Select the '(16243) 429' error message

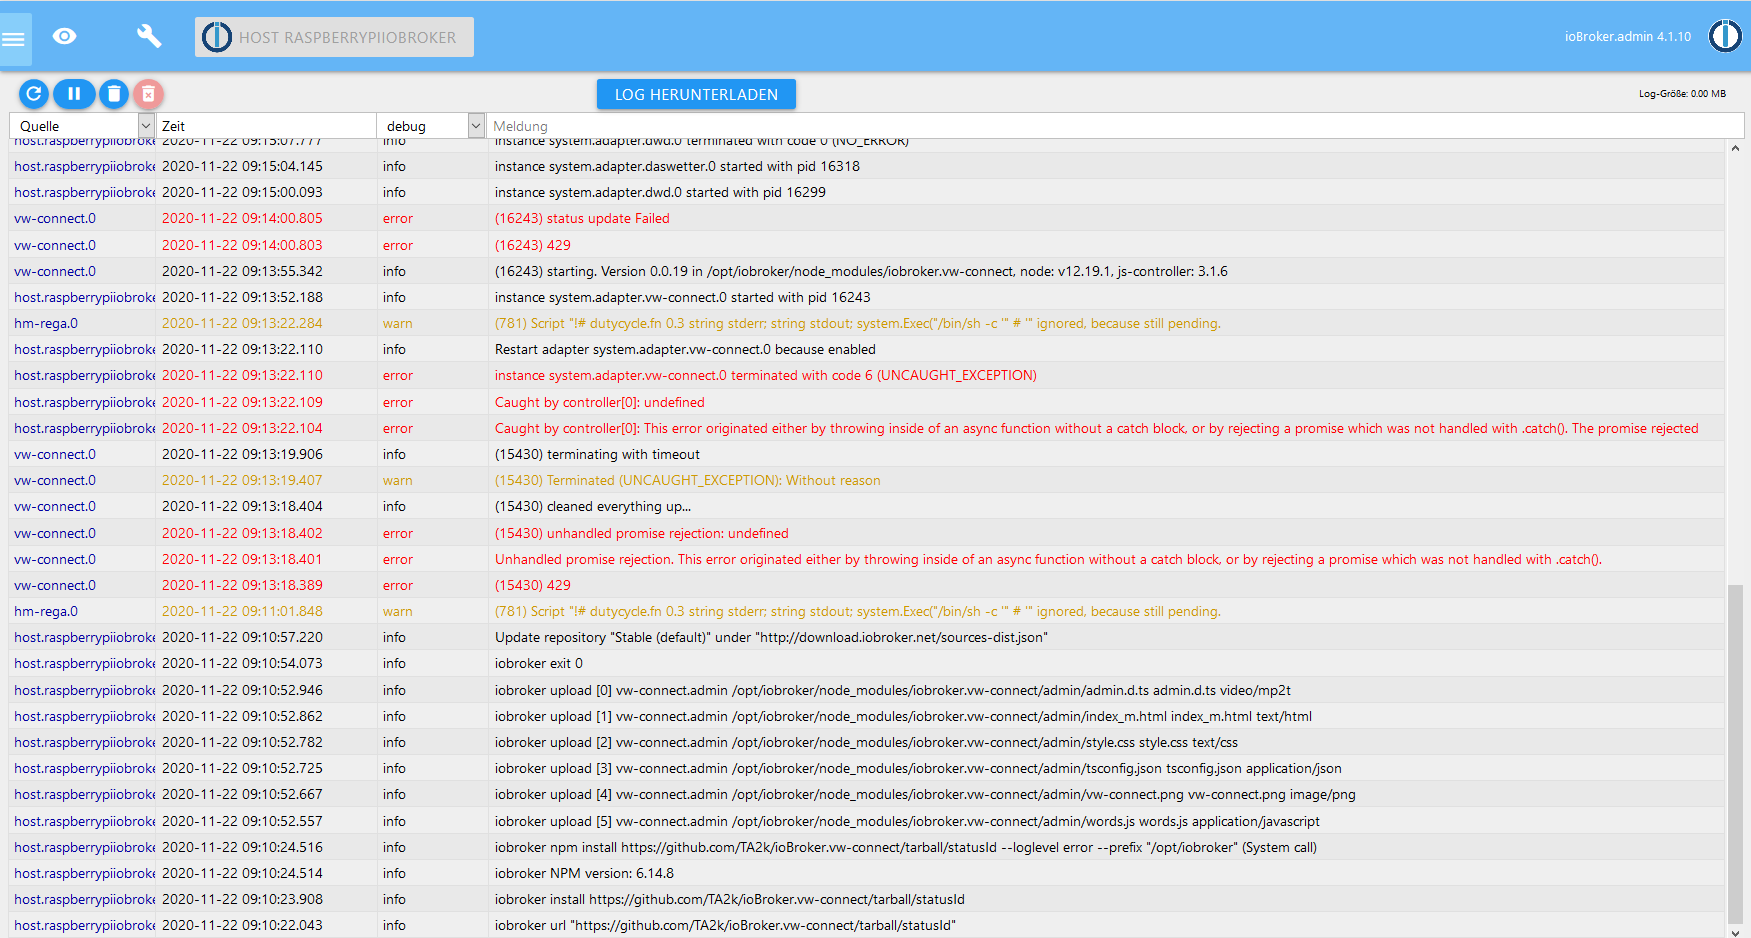533,245
